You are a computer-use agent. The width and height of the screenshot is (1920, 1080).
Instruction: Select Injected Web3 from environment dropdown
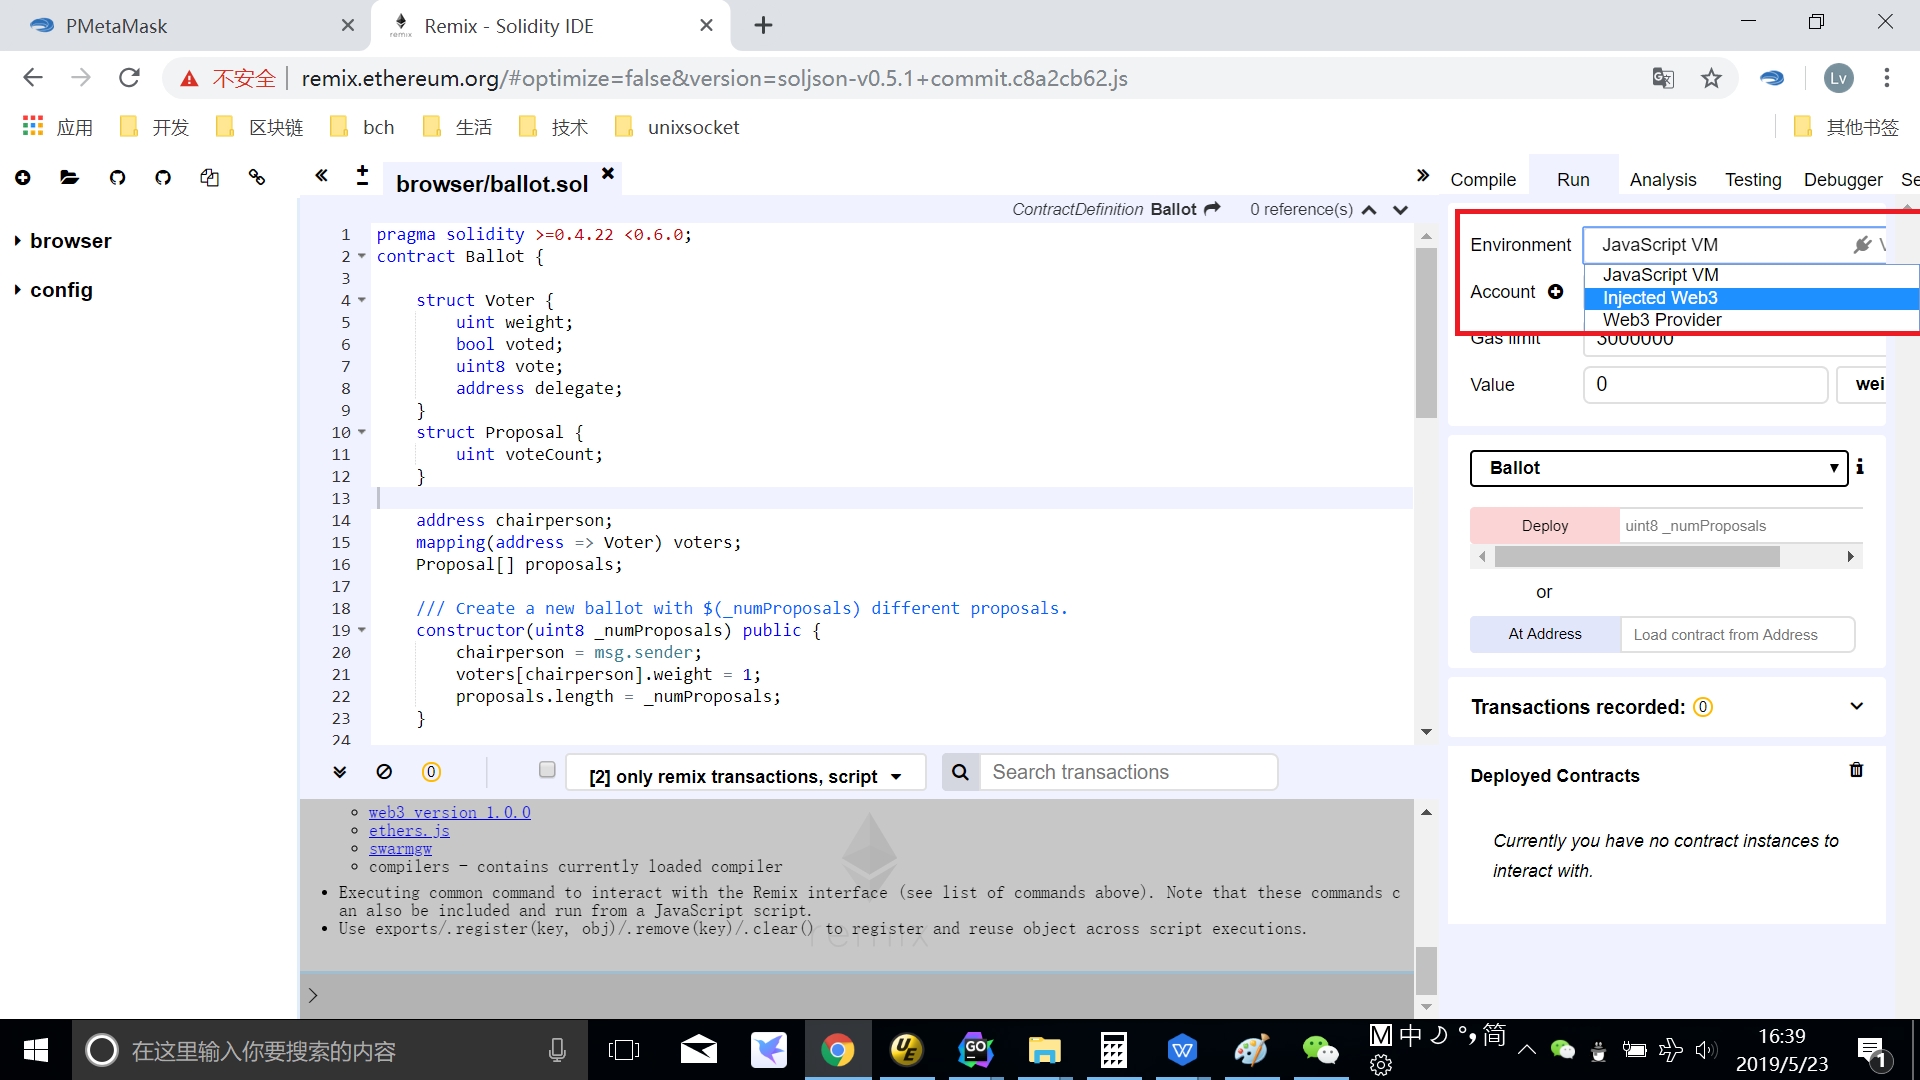click(1660, 298)
